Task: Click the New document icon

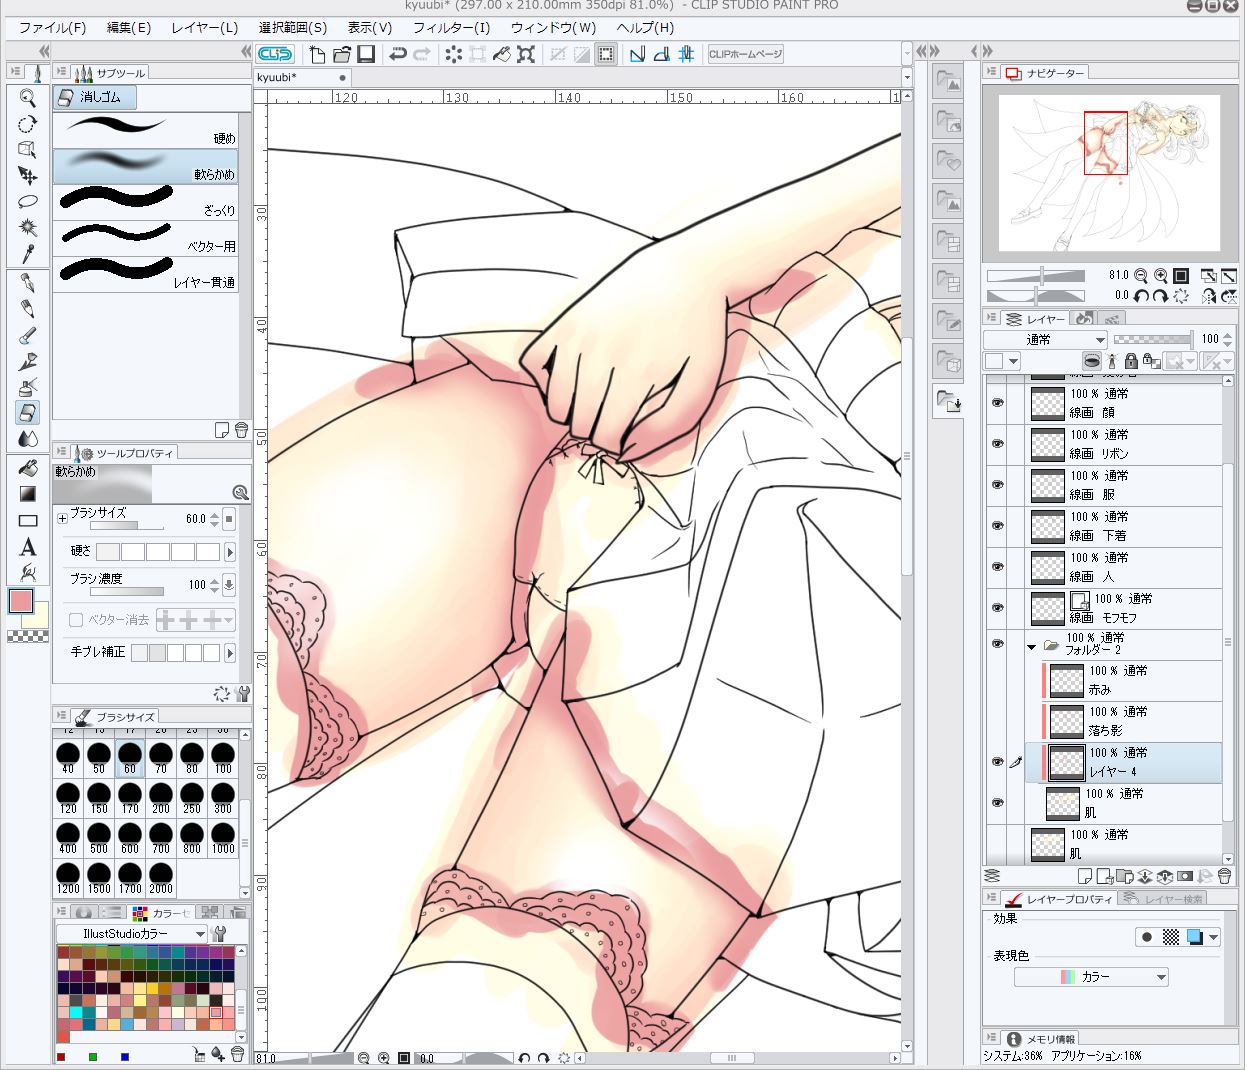Action: [x=318, y=54]
